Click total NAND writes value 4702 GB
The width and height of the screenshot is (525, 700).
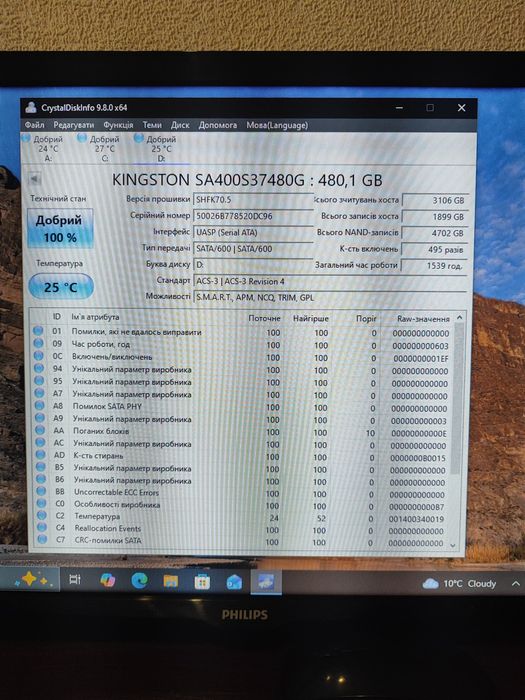point(435,233)
